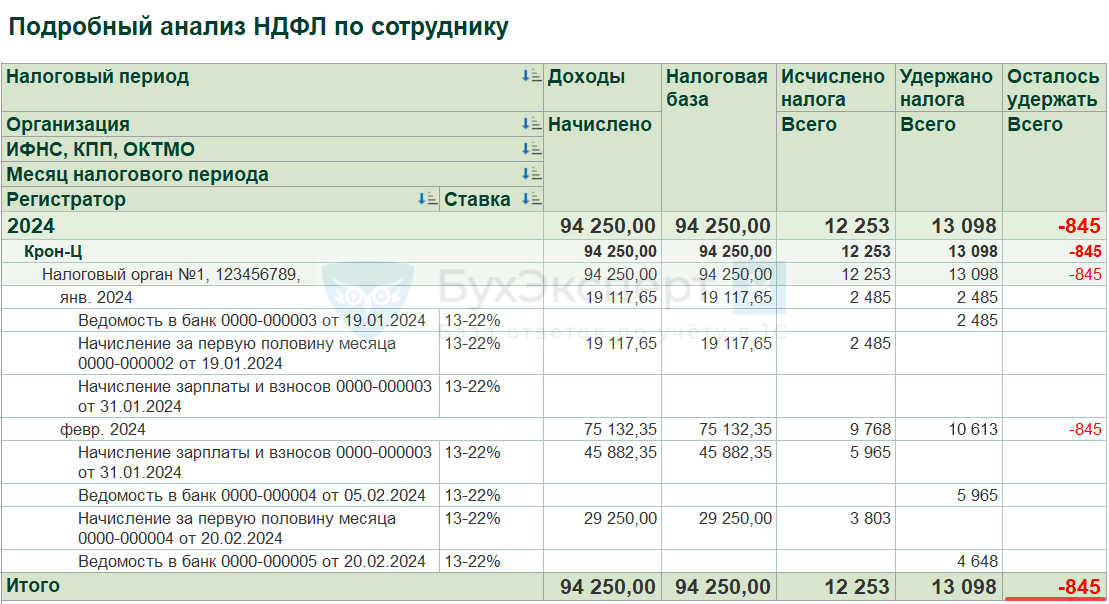Image resolution: width=1109 pixels, height=604 pixels.
Task: Open Начисление зарплаты и взносов in январь section
Action: [255, 396]
